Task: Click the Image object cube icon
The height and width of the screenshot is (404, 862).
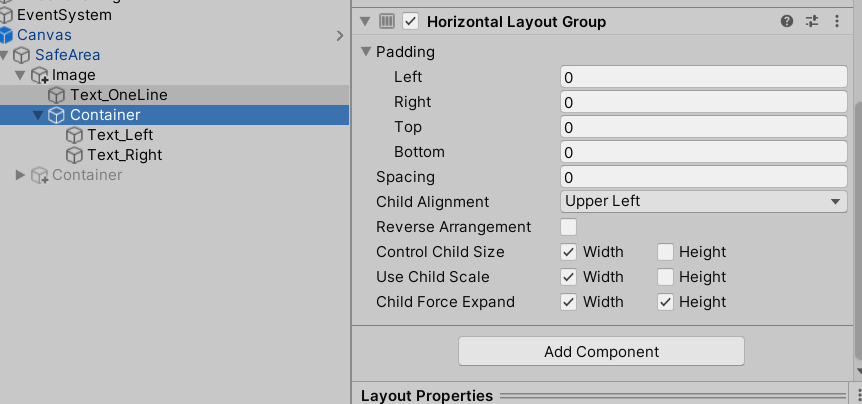Action: (x=40, y=75)
